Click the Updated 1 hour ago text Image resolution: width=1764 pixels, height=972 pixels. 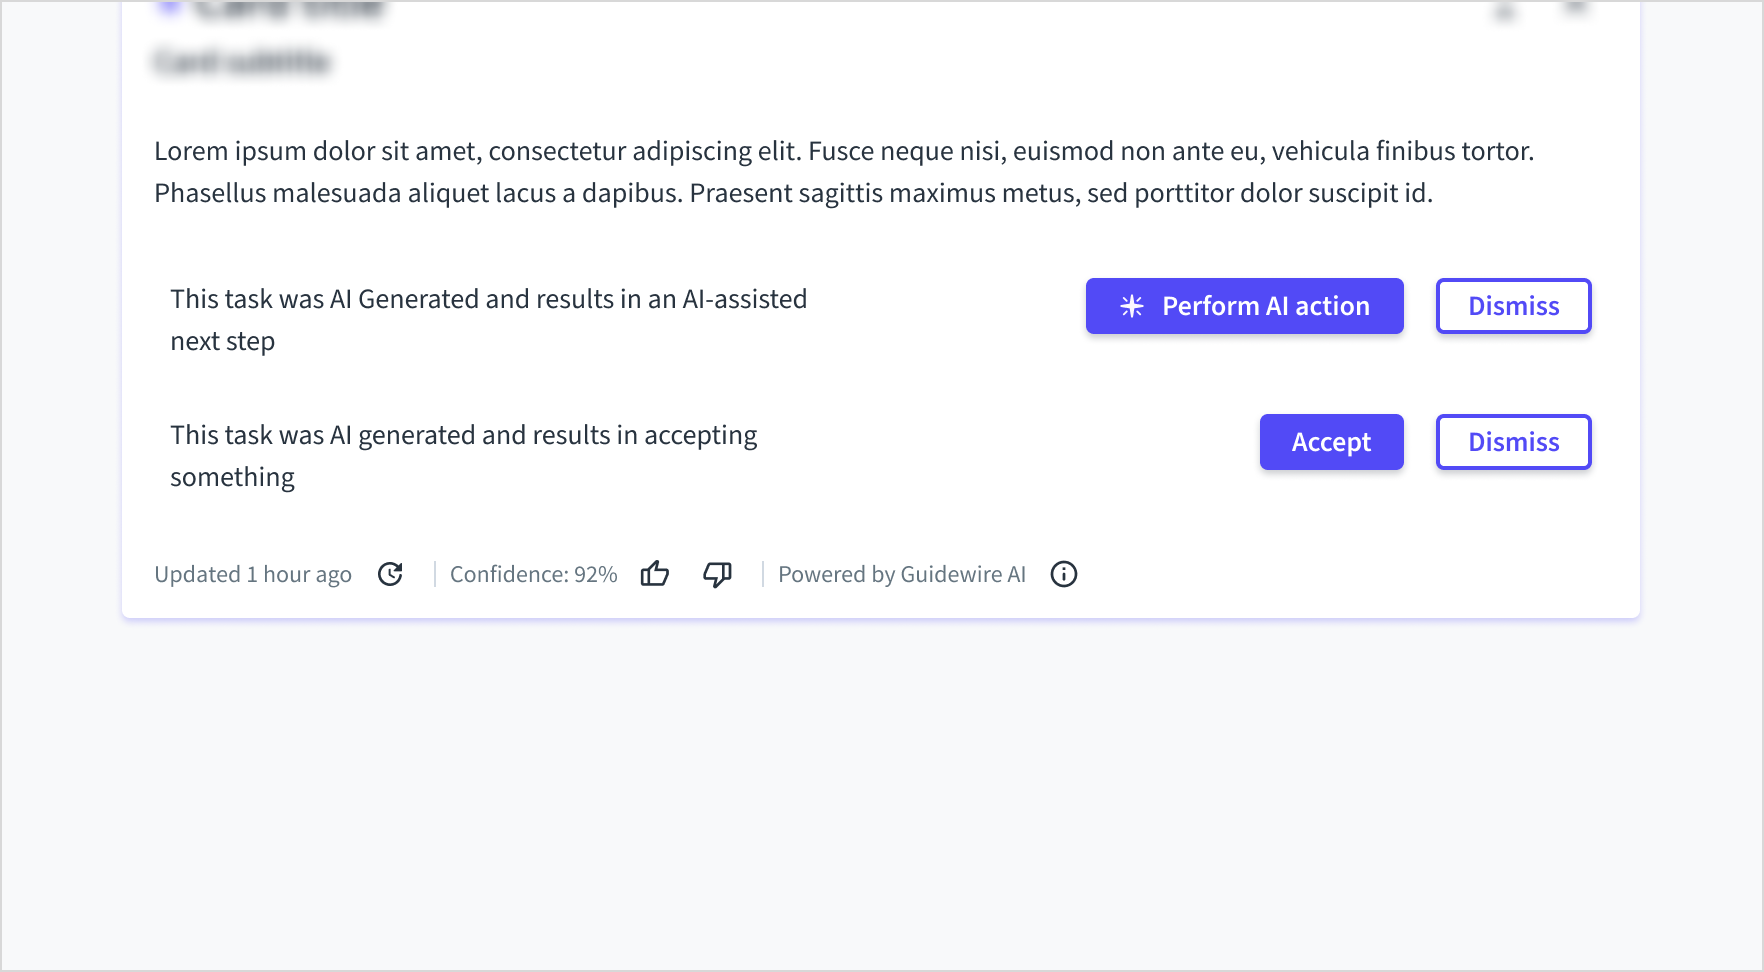point(253,574)
